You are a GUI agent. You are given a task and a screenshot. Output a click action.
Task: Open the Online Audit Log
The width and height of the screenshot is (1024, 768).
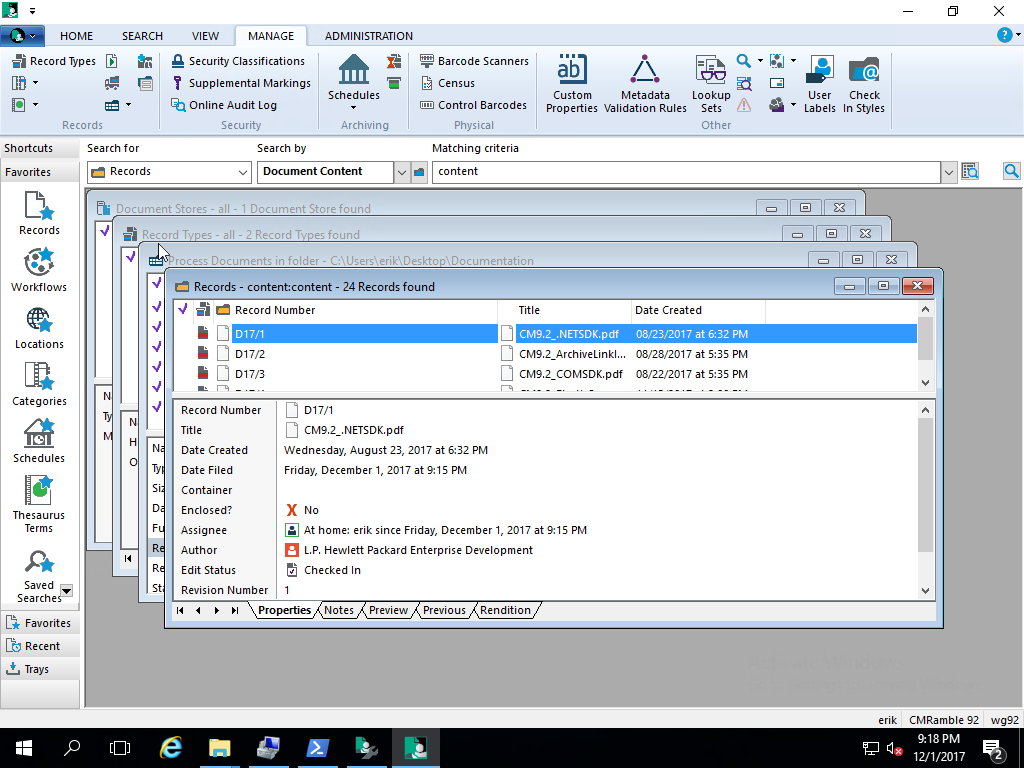(x=224, y=105)
